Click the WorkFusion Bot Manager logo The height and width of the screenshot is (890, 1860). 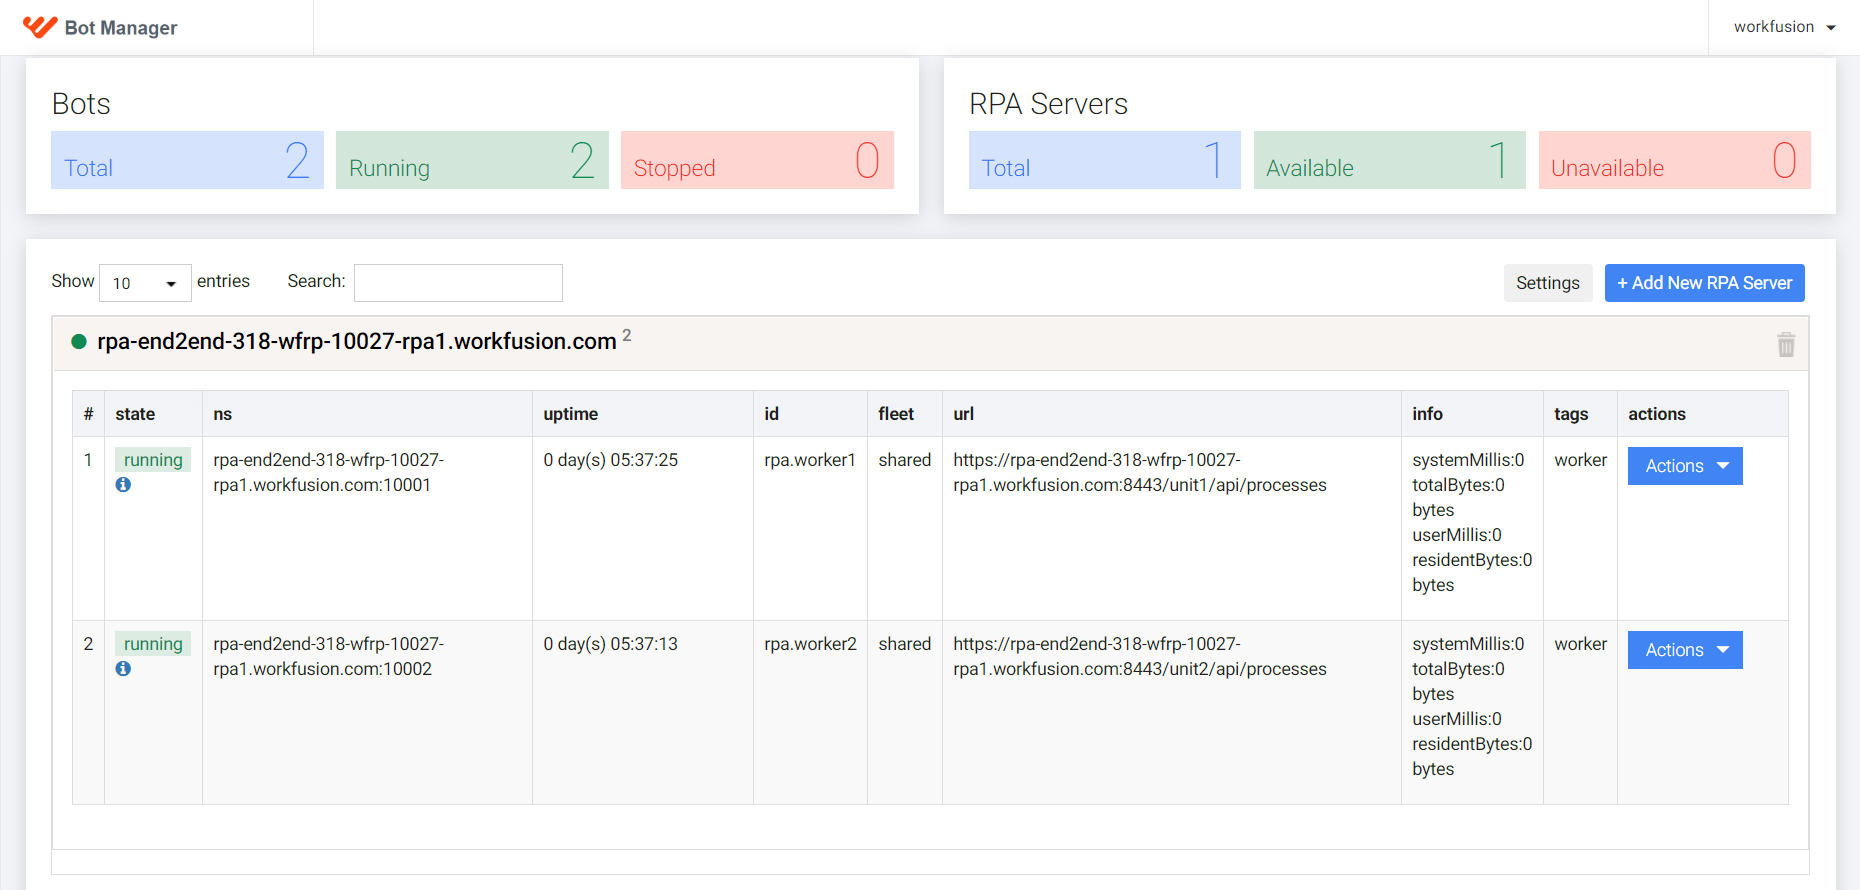[100, 27]
